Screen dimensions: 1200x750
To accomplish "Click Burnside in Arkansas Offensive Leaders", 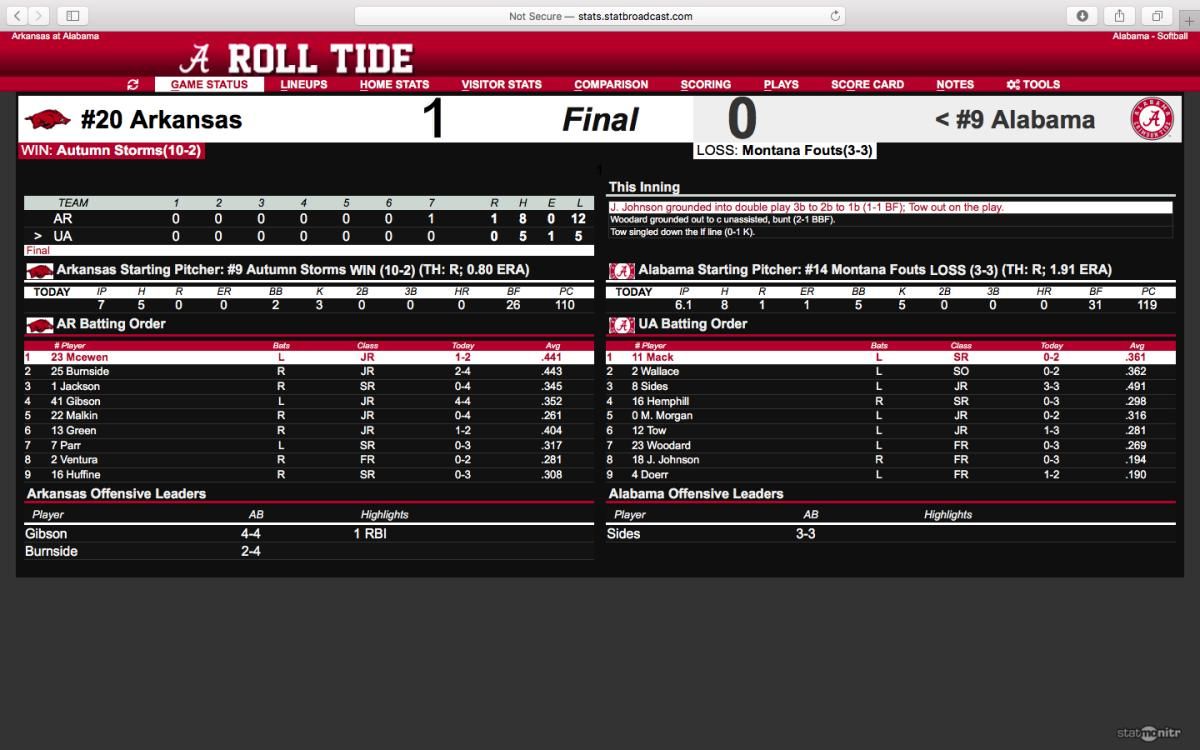I will [x=51, y=551].
